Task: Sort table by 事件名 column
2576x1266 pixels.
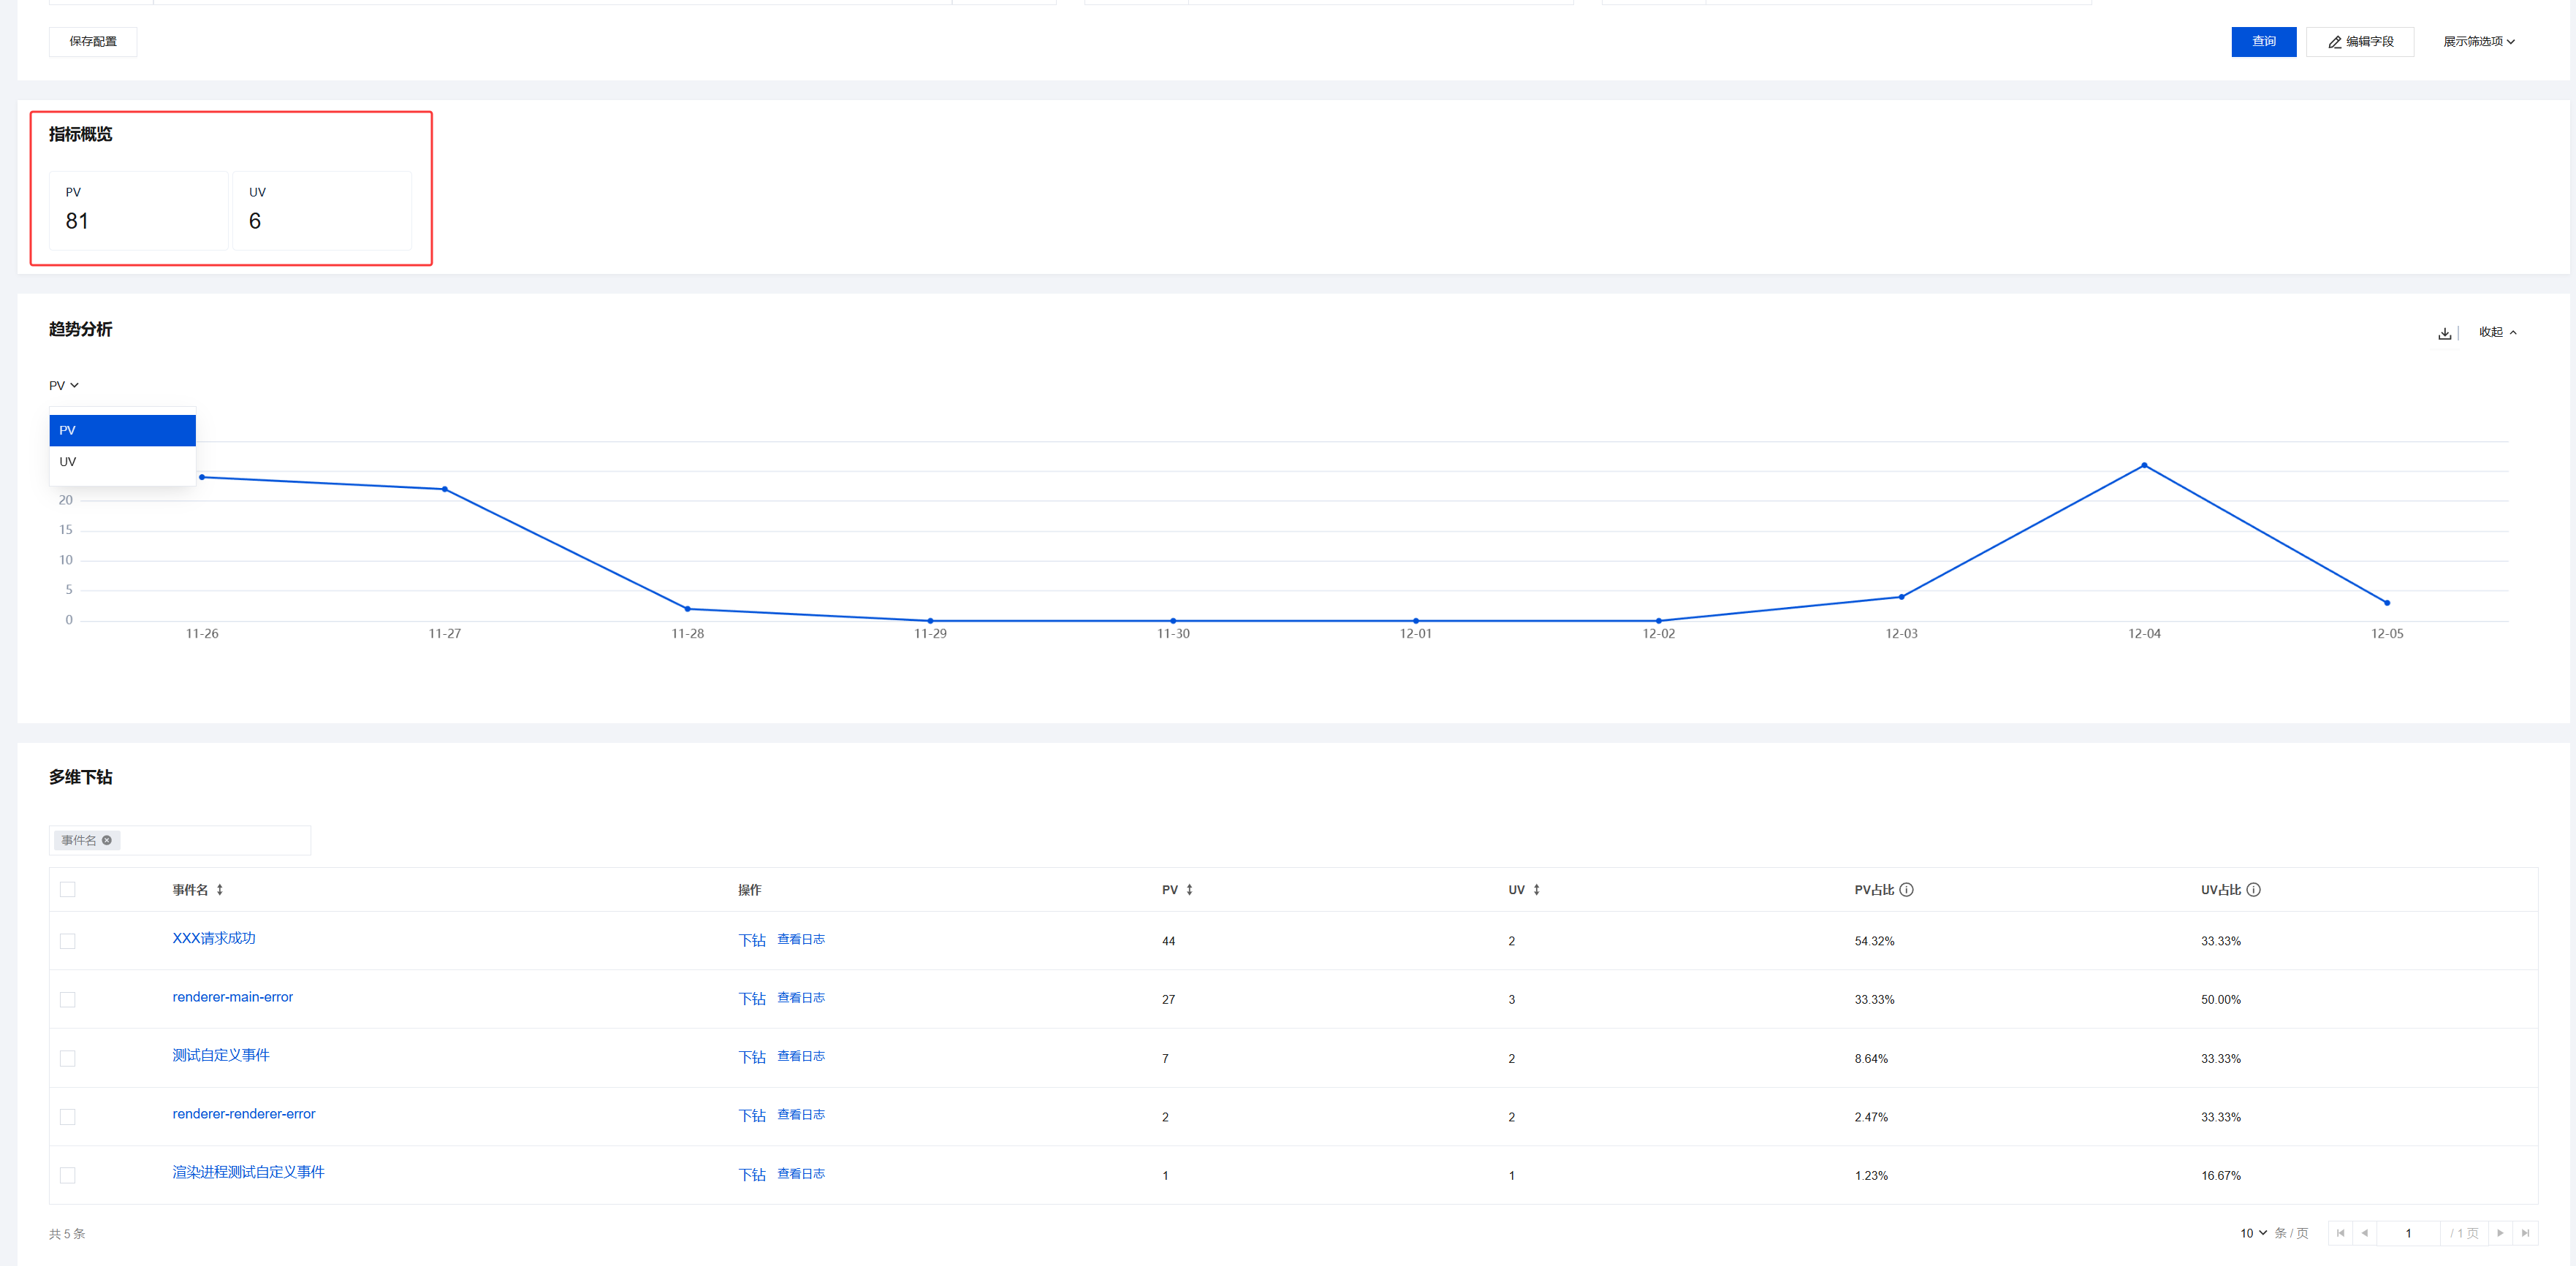Action: pos(220,890)
